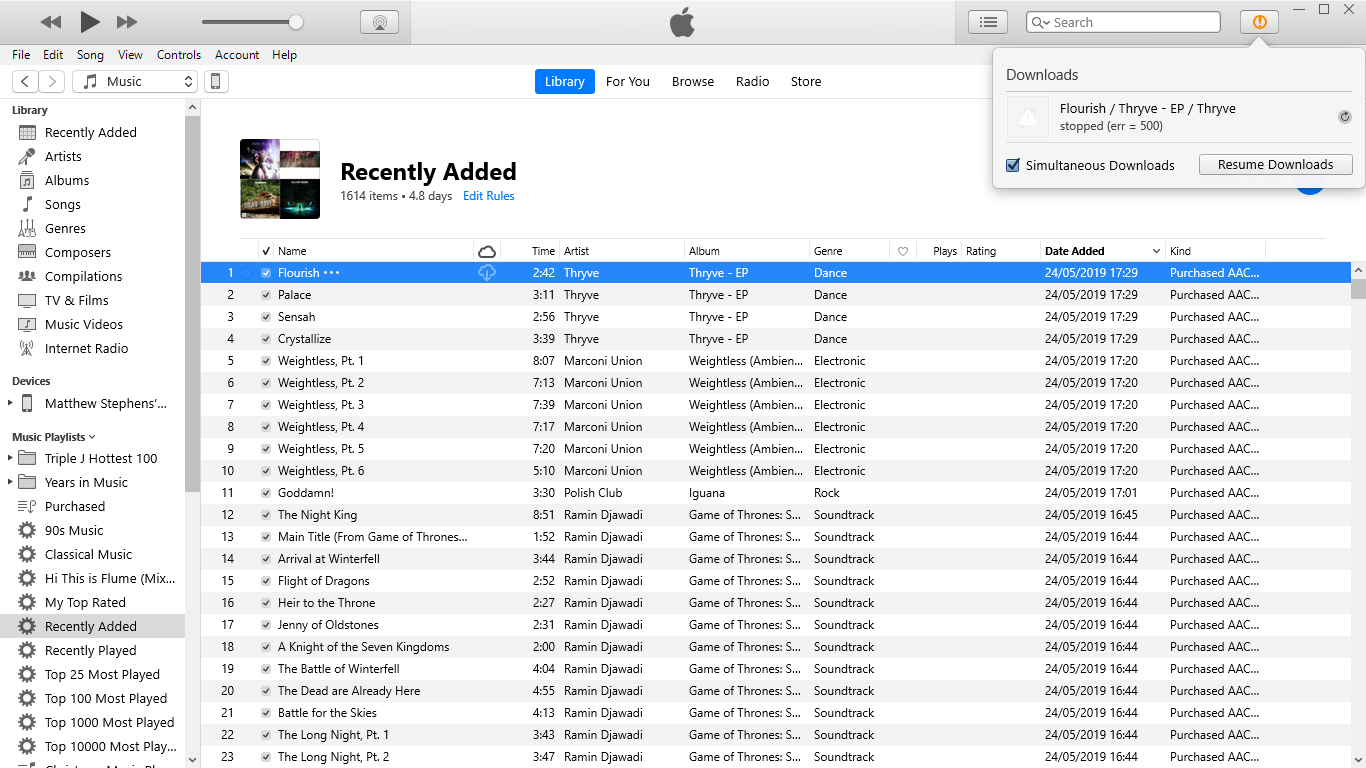
Task: Uncheck Flight of Dragons checkbox
Action: [x=266, y=581]
